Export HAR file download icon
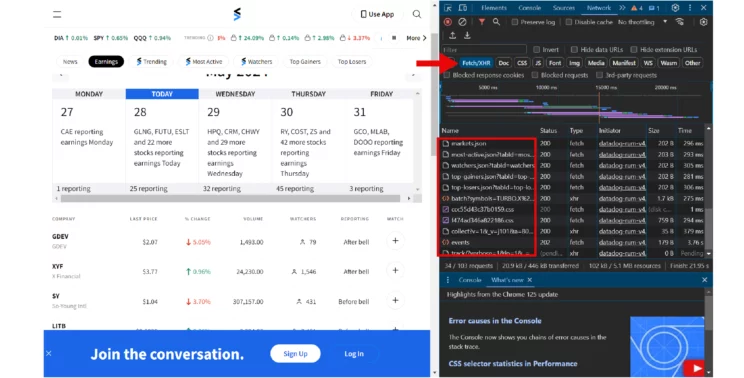The image size is (744, 378). tap(467, 36)
